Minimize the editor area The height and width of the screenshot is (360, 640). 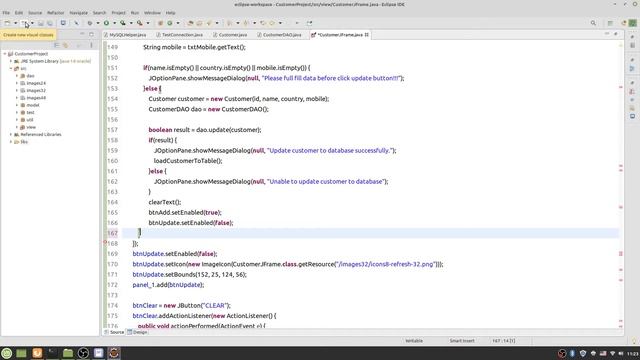coord(607,34)
